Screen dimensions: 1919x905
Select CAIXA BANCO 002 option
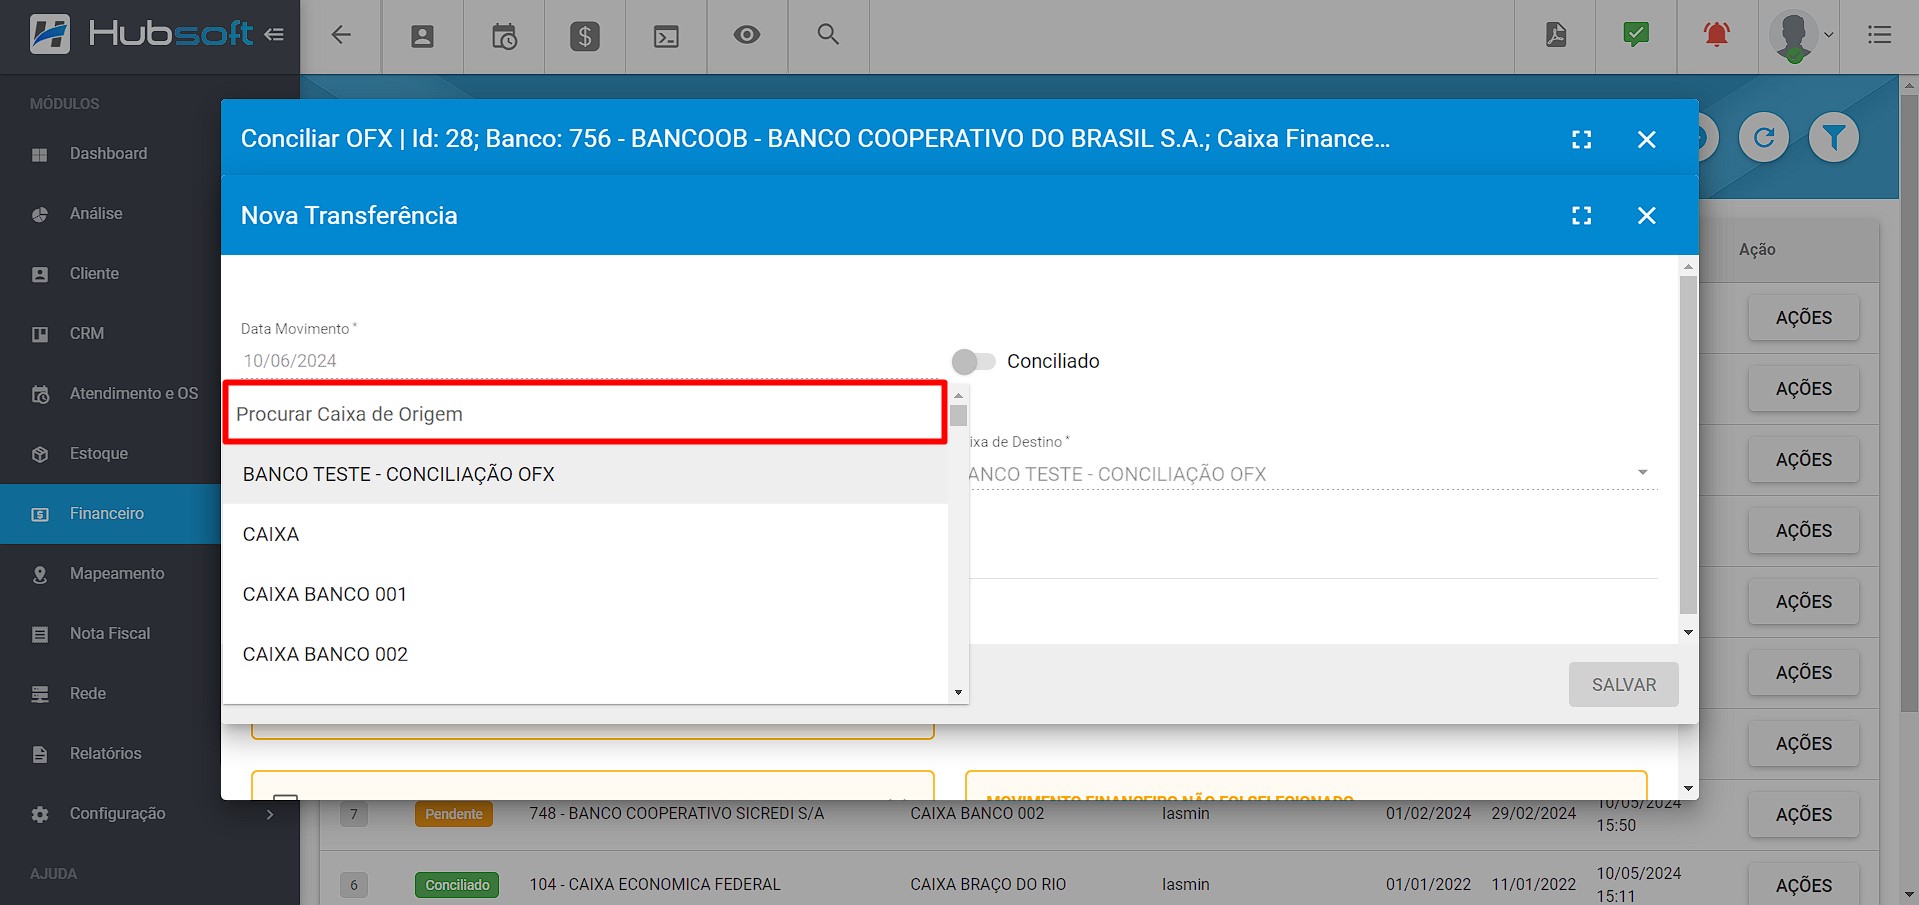(585, 654)
